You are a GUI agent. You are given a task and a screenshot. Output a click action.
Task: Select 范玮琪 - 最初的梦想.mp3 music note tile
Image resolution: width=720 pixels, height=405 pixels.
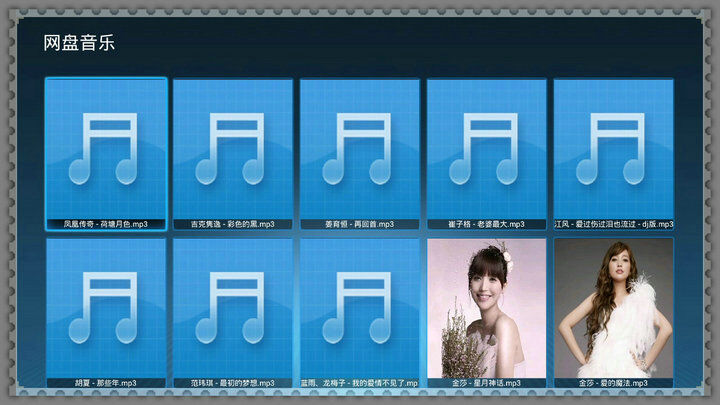tap(233, 307)
